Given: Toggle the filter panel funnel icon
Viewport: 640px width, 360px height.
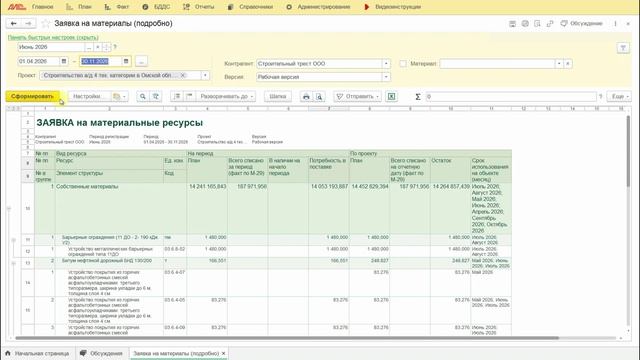Looking at the screenshot, I should point(623,48).
